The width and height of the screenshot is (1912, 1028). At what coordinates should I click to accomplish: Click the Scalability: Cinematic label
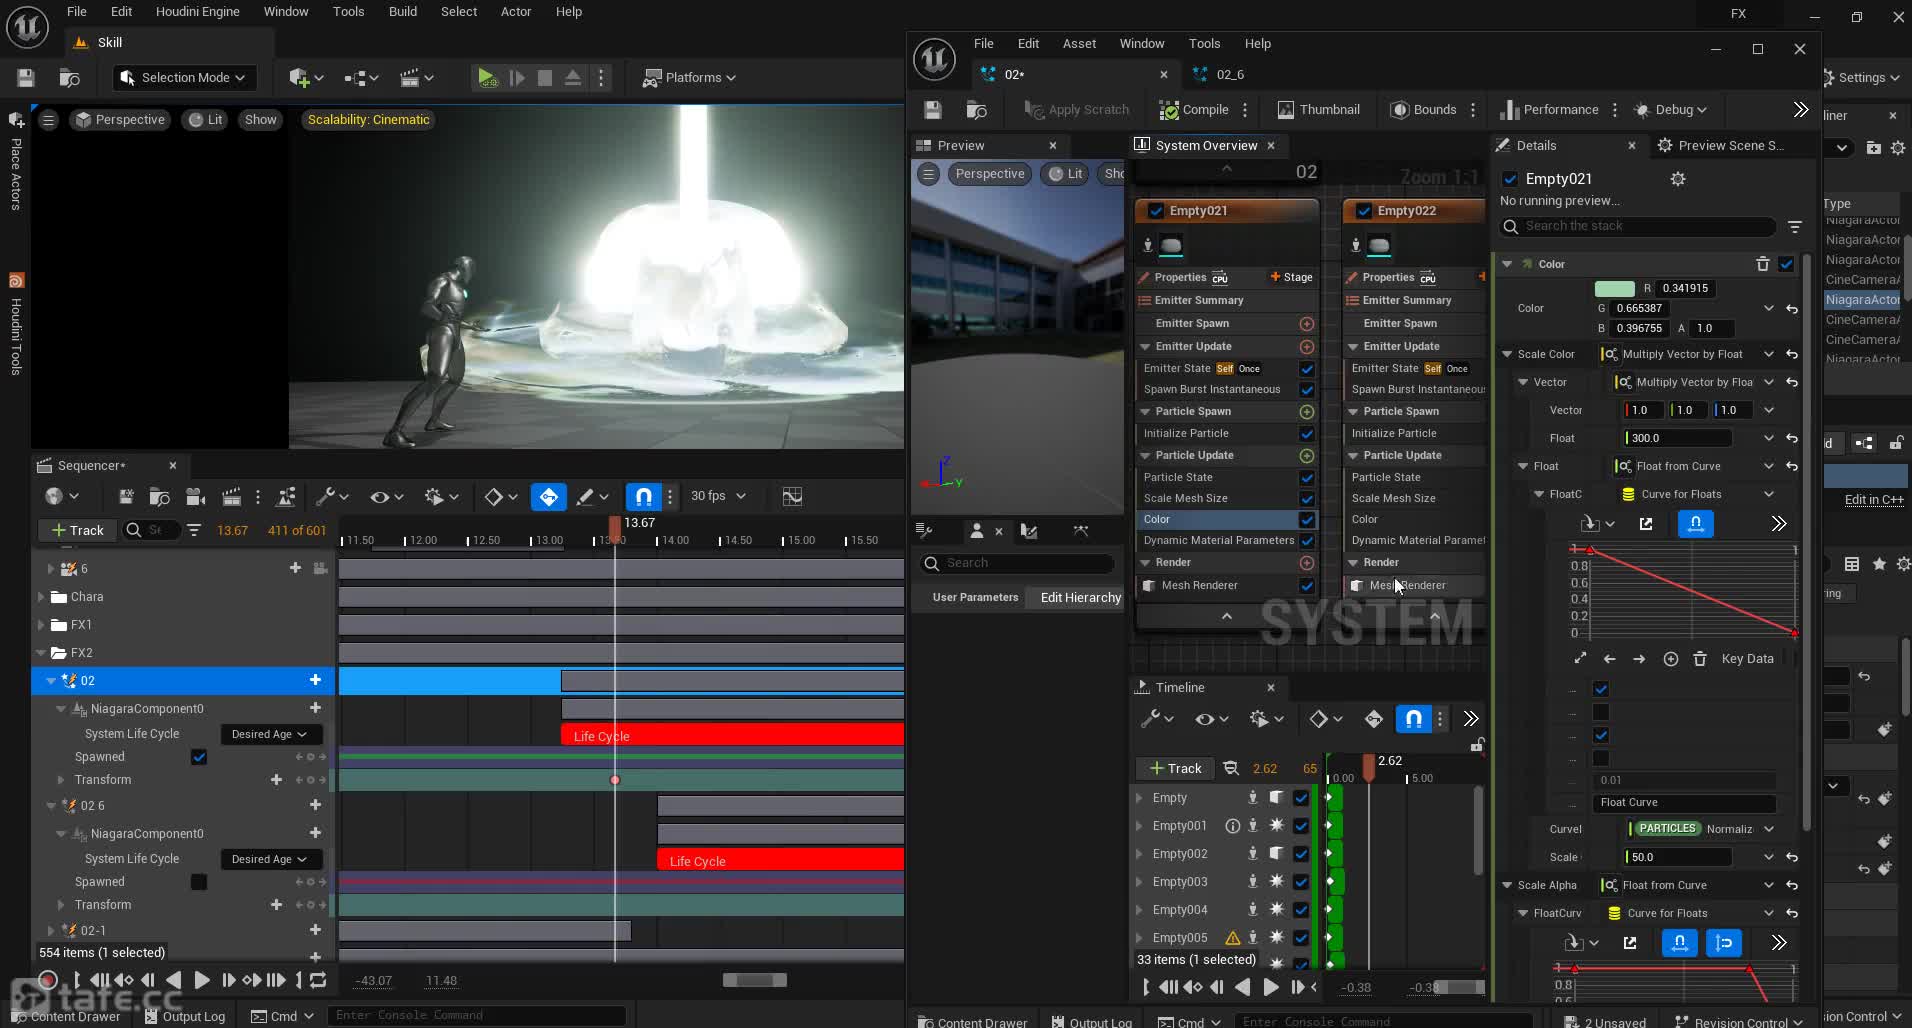pyautogui.click(x=368, y=120)
